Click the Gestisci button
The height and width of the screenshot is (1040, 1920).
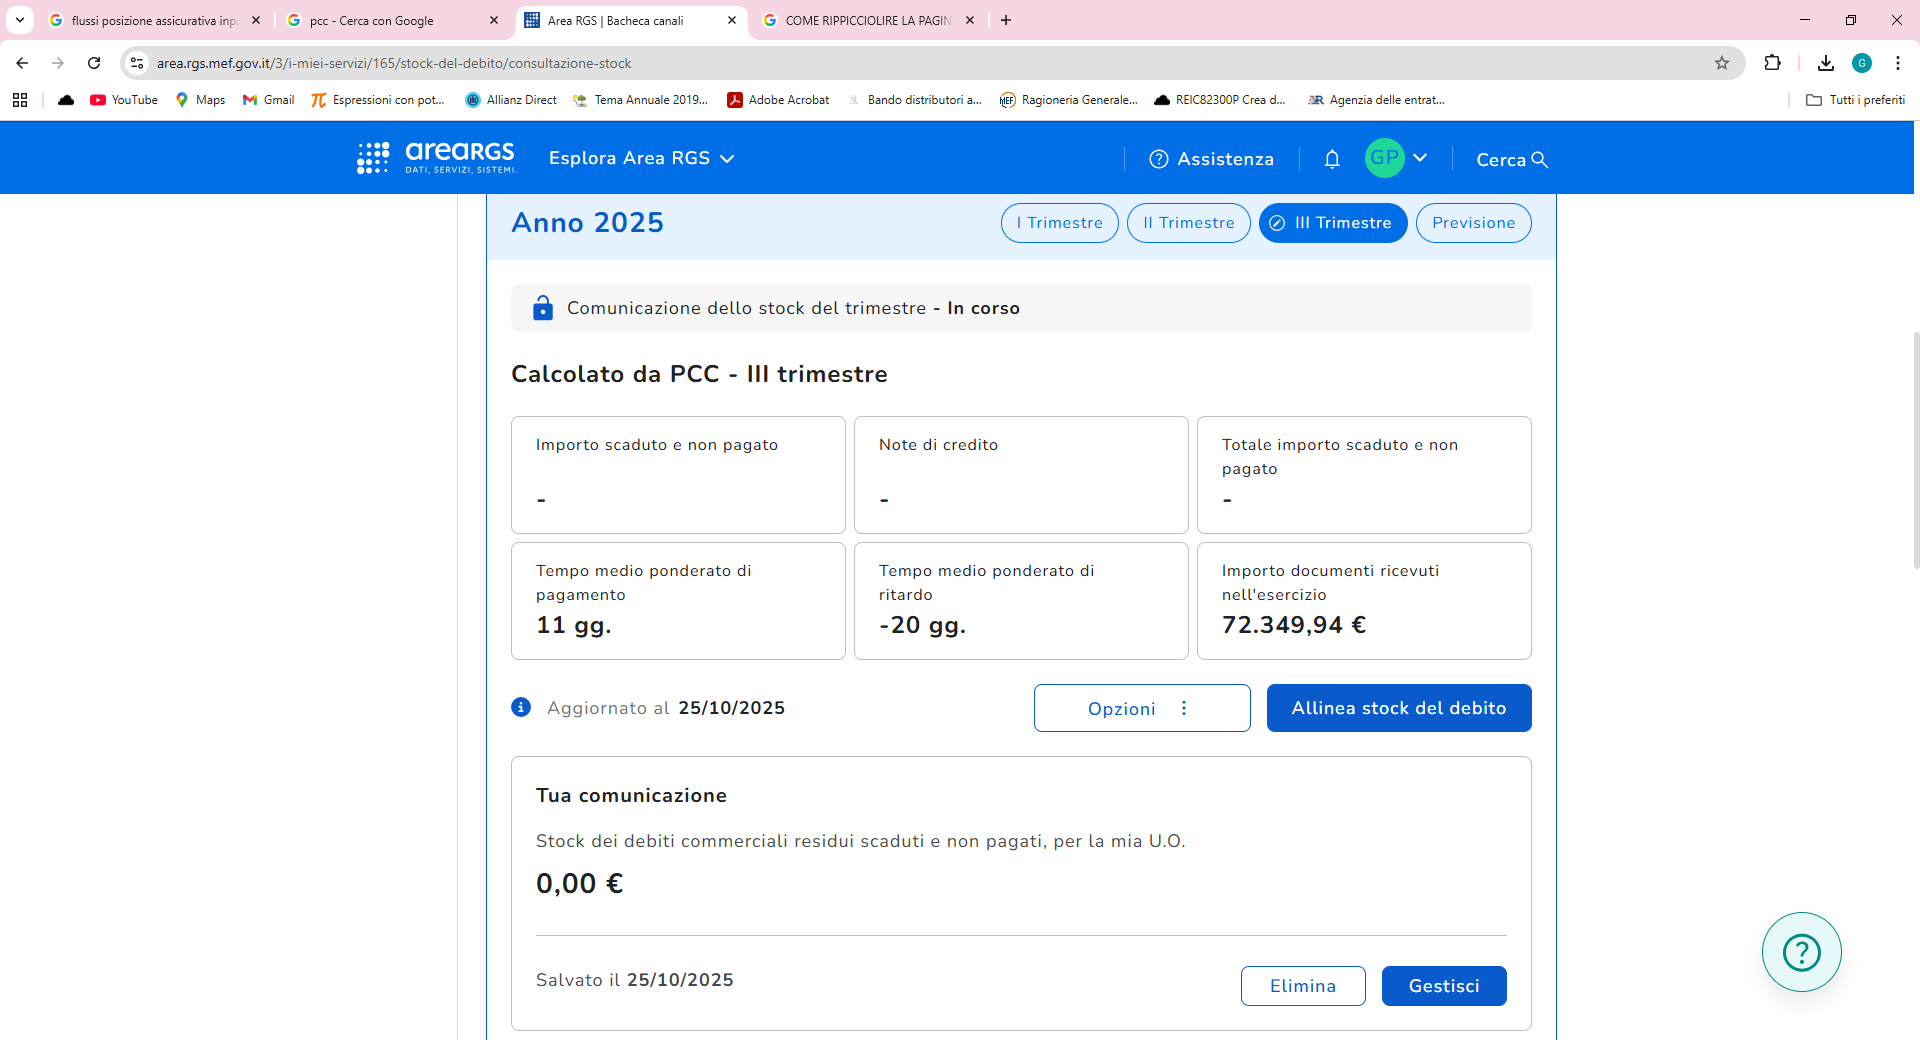pos(1443,986)
